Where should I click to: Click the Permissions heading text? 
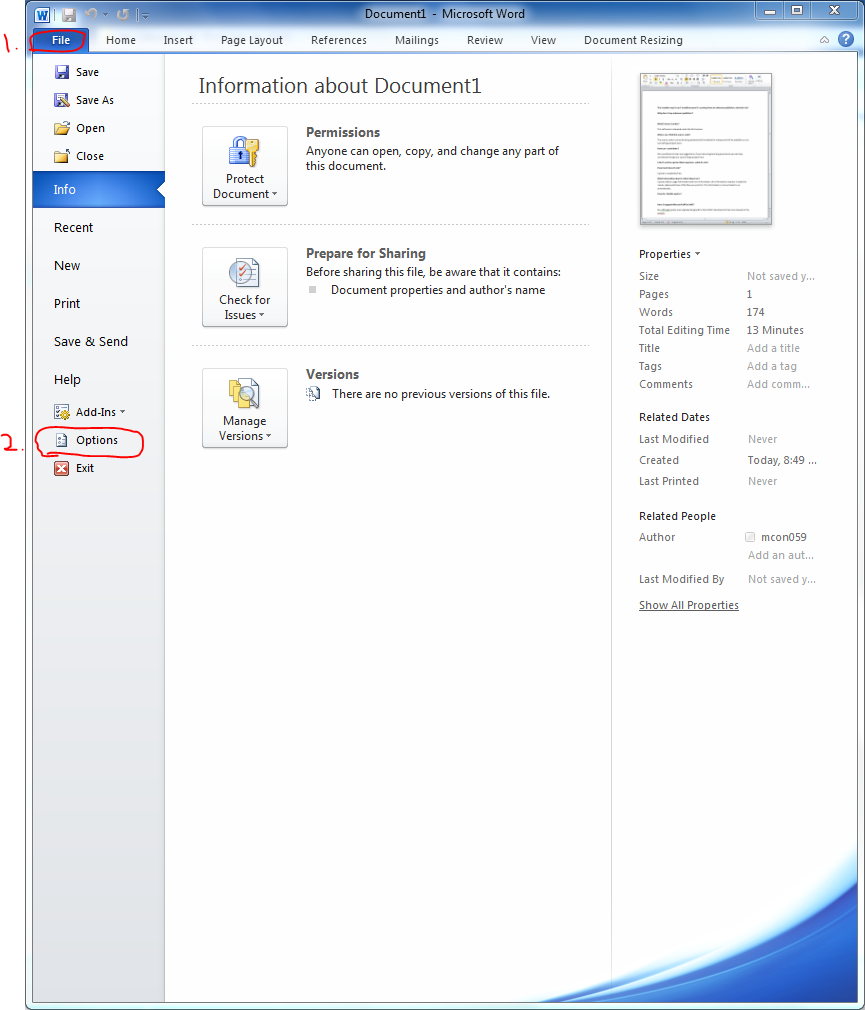pos(343,132)
